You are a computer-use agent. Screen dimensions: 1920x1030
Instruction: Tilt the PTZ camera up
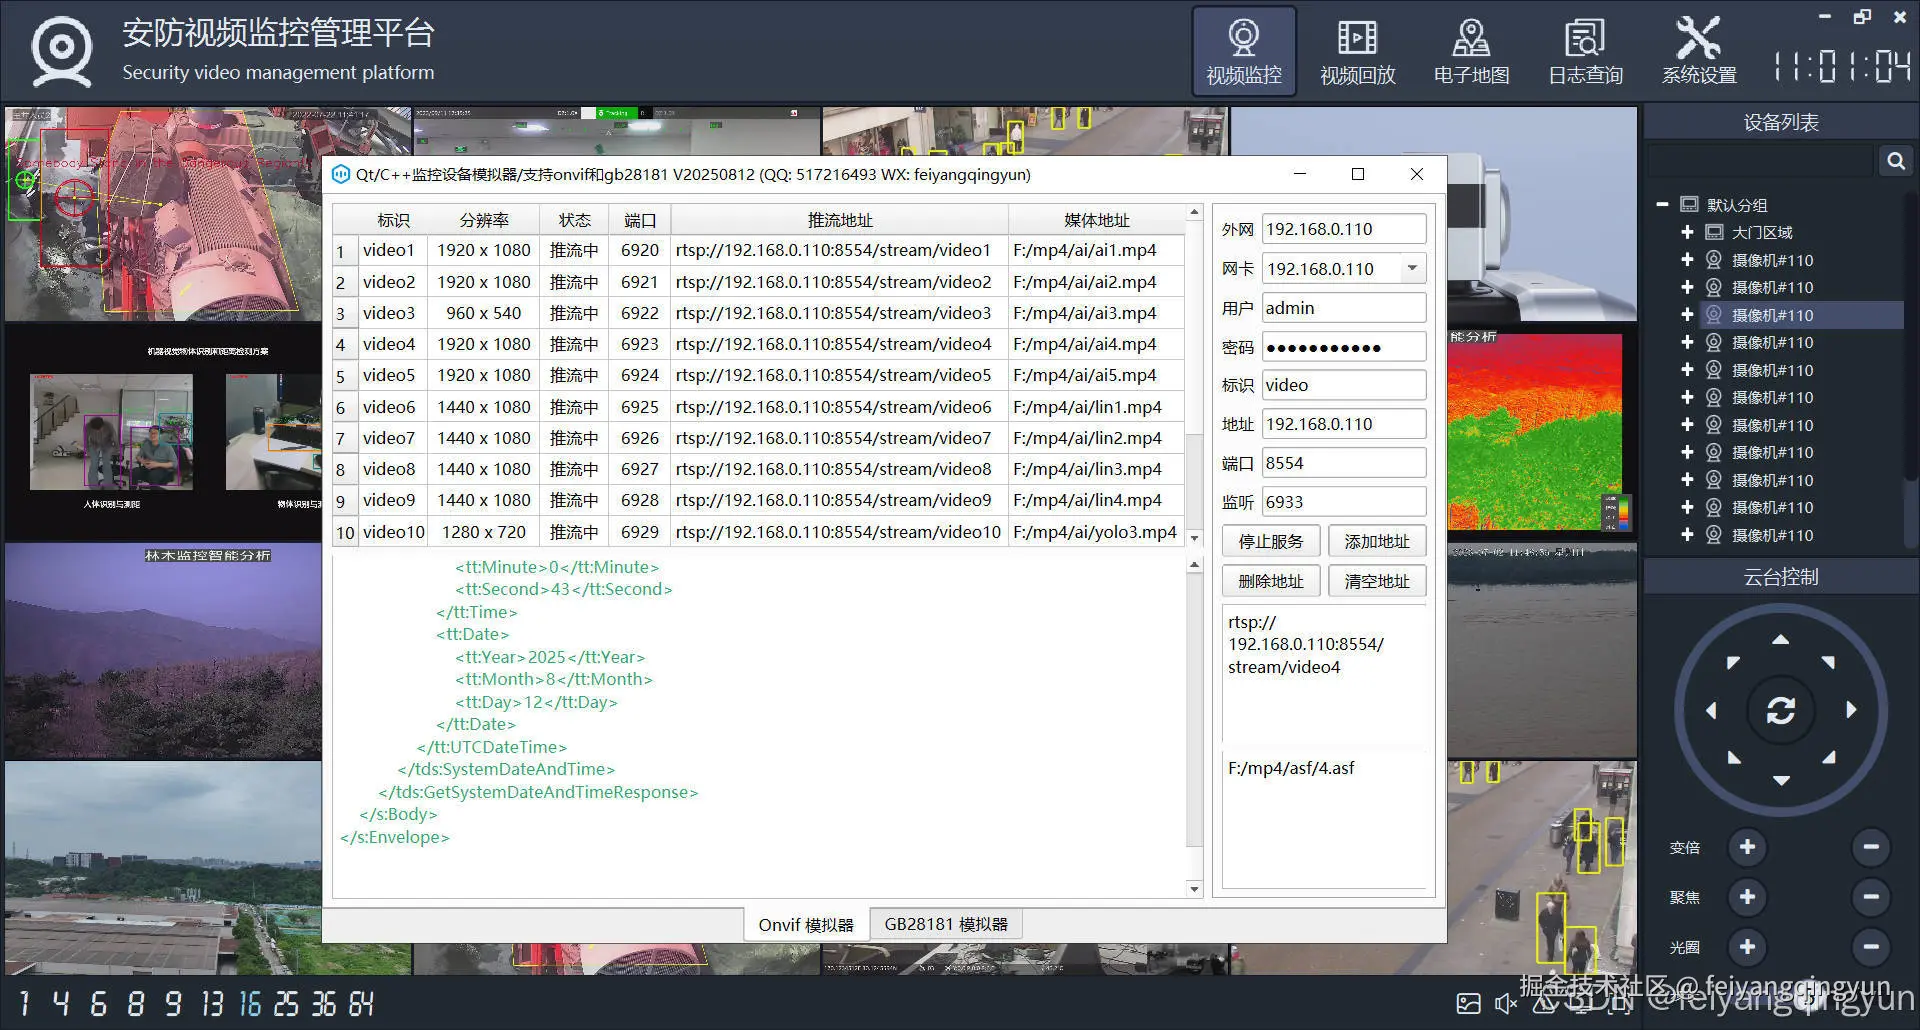[1781, 639]
